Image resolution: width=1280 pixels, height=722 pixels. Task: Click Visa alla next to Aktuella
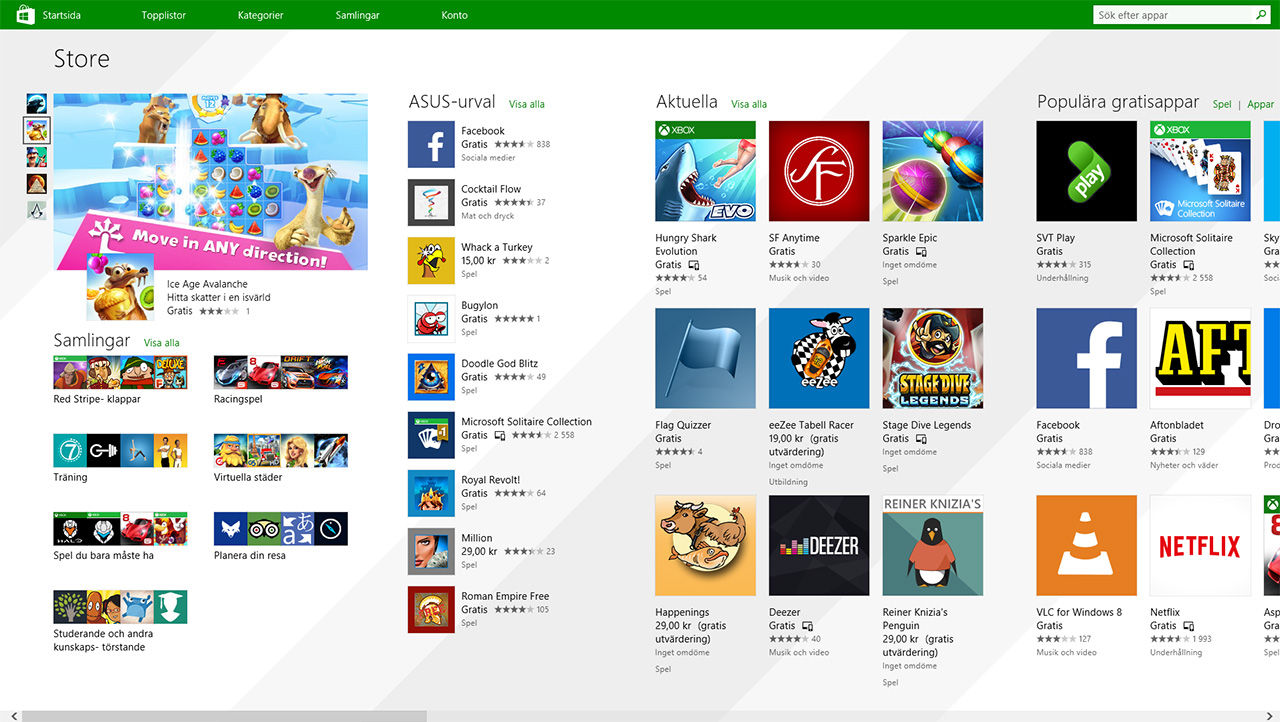[x=748, y=104]
